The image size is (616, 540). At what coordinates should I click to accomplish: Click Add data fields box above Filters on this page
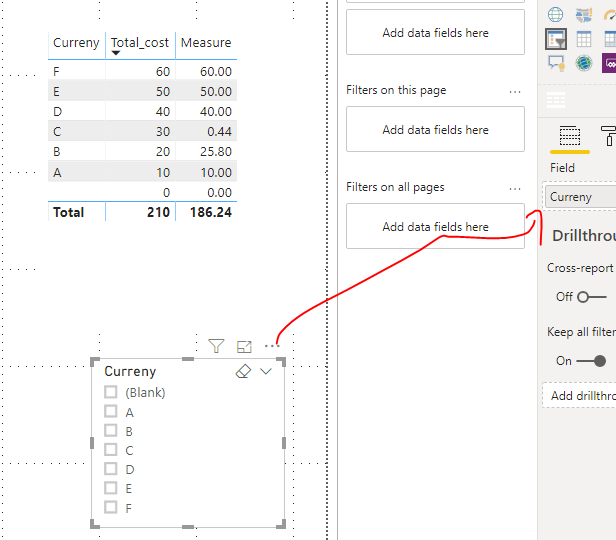point(435,32)
